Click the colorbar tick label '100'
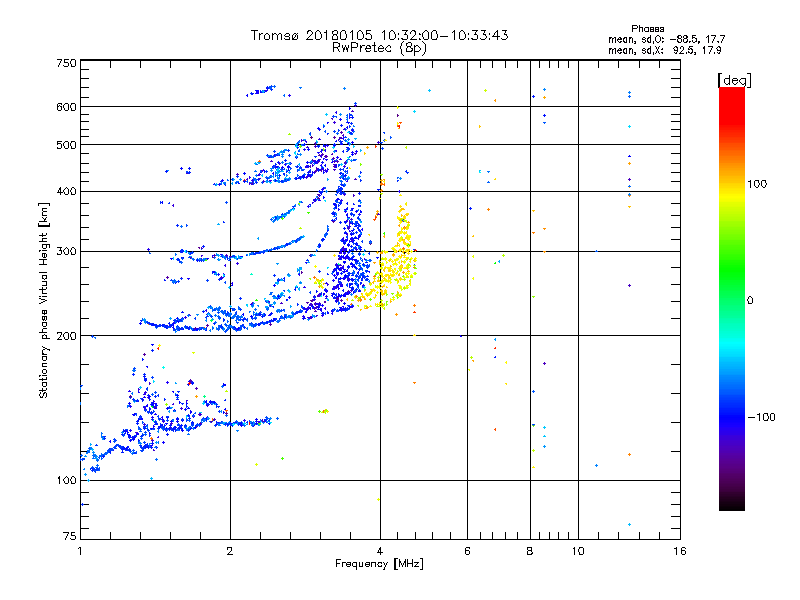 pos(757,184)
